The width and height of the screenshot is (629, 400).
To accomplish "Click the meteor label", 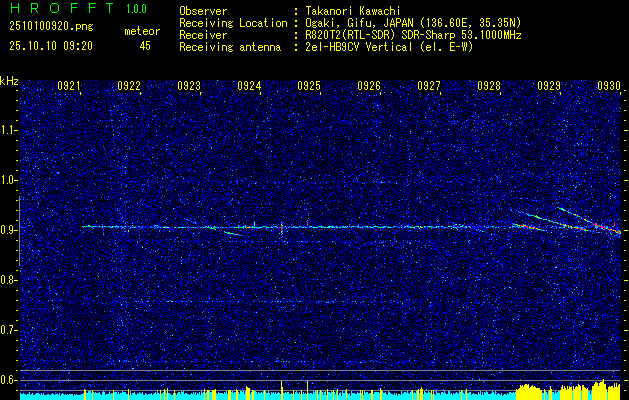I will click(x=142, y=31).
